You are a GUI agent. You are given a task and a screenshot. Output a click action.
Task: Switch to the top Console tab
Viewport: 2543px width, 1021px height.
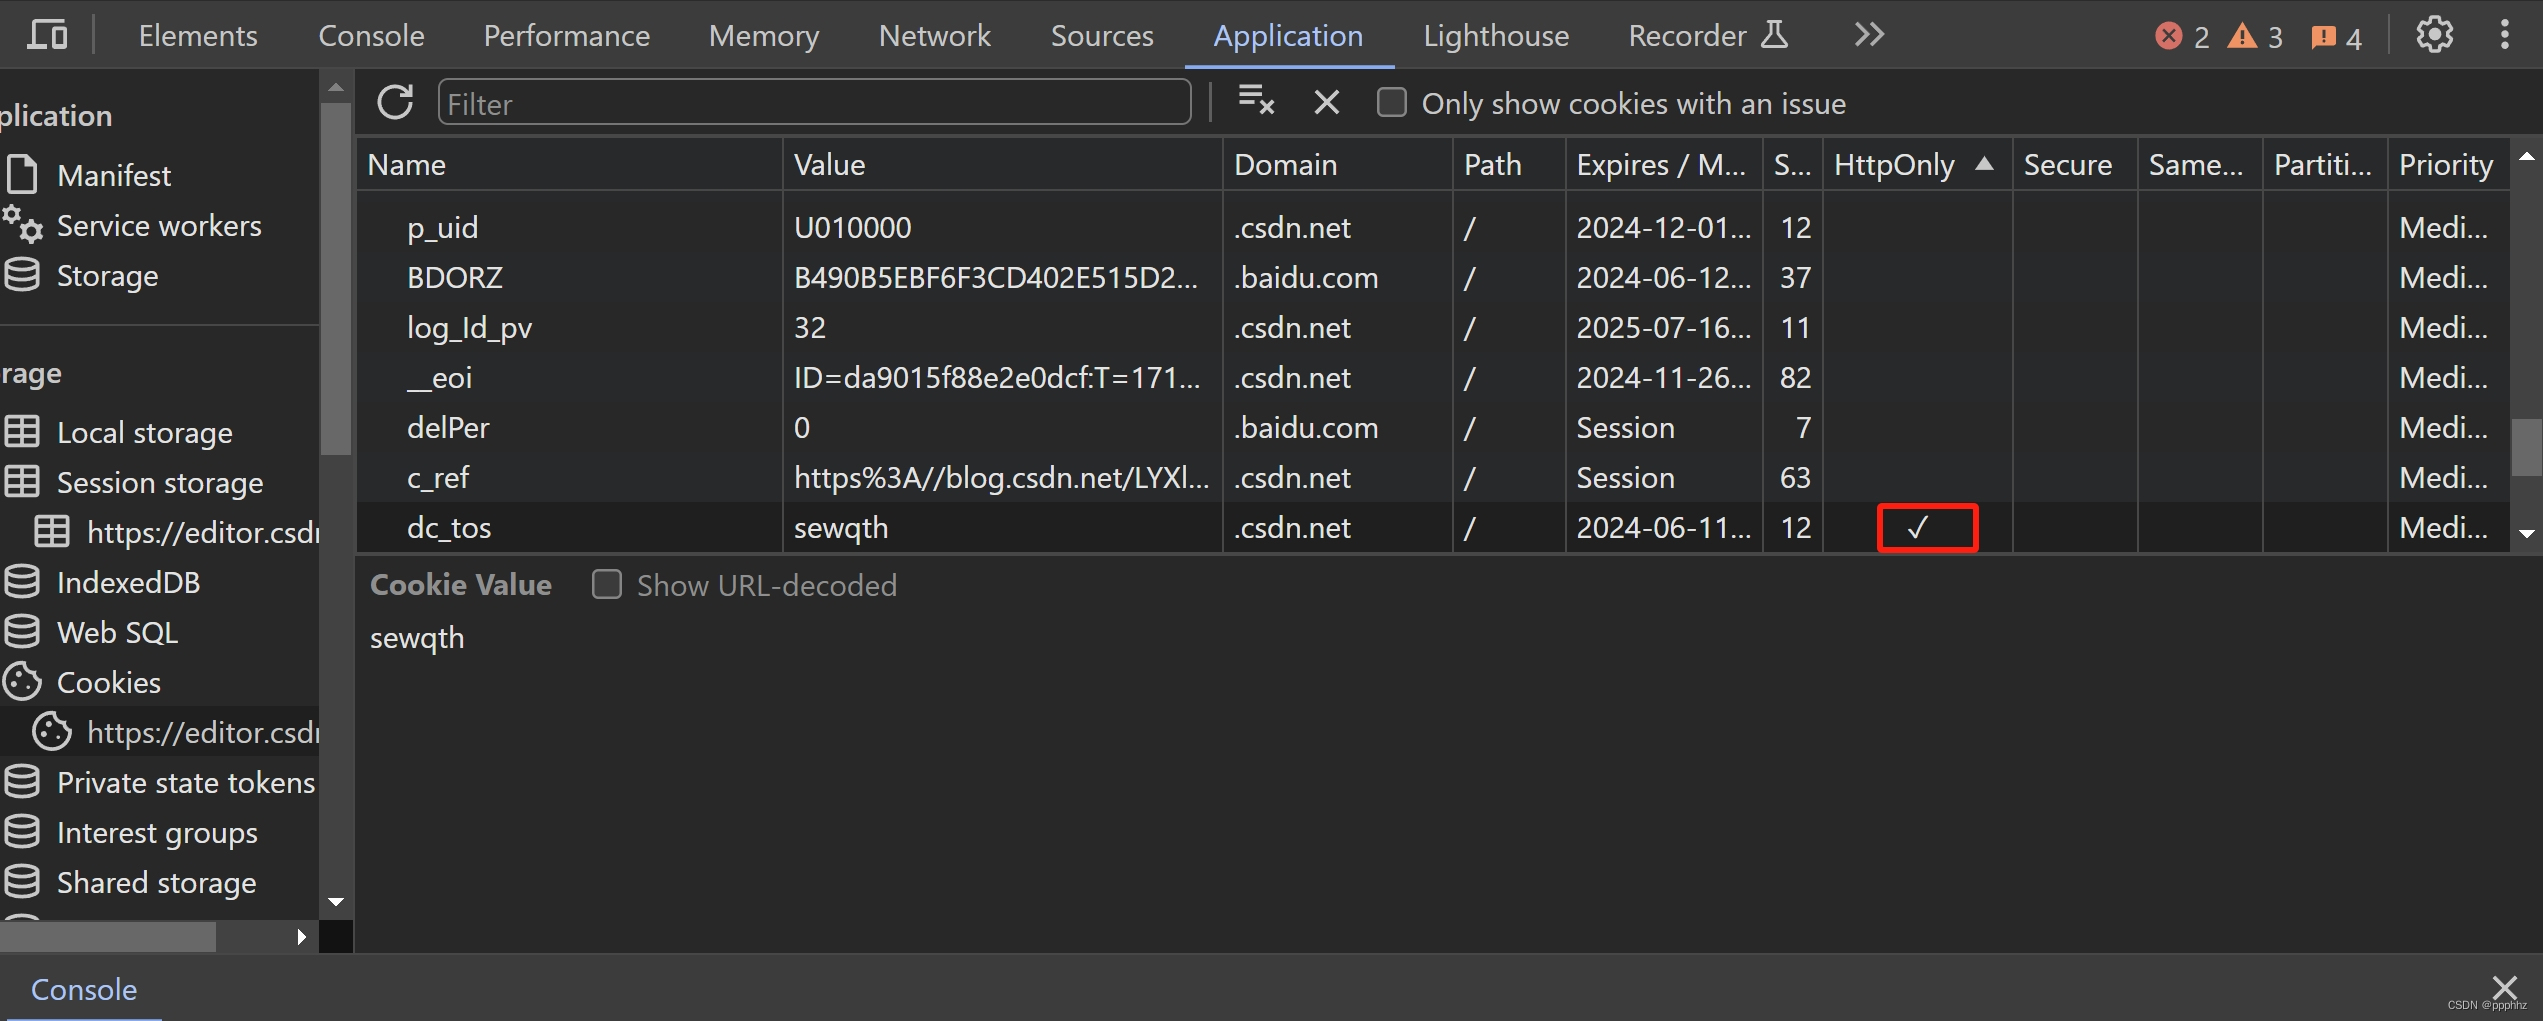tap(371, 36)
